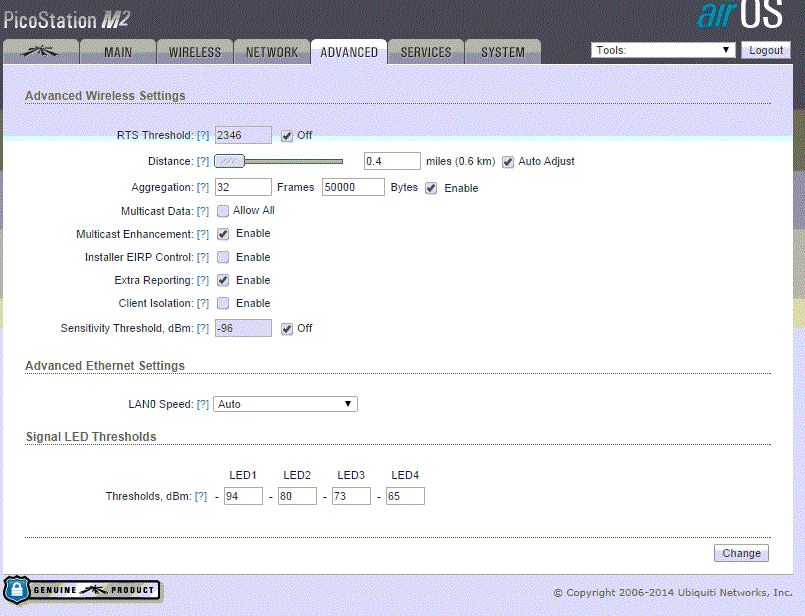Open Distance help link

click(x=203, y=162)
